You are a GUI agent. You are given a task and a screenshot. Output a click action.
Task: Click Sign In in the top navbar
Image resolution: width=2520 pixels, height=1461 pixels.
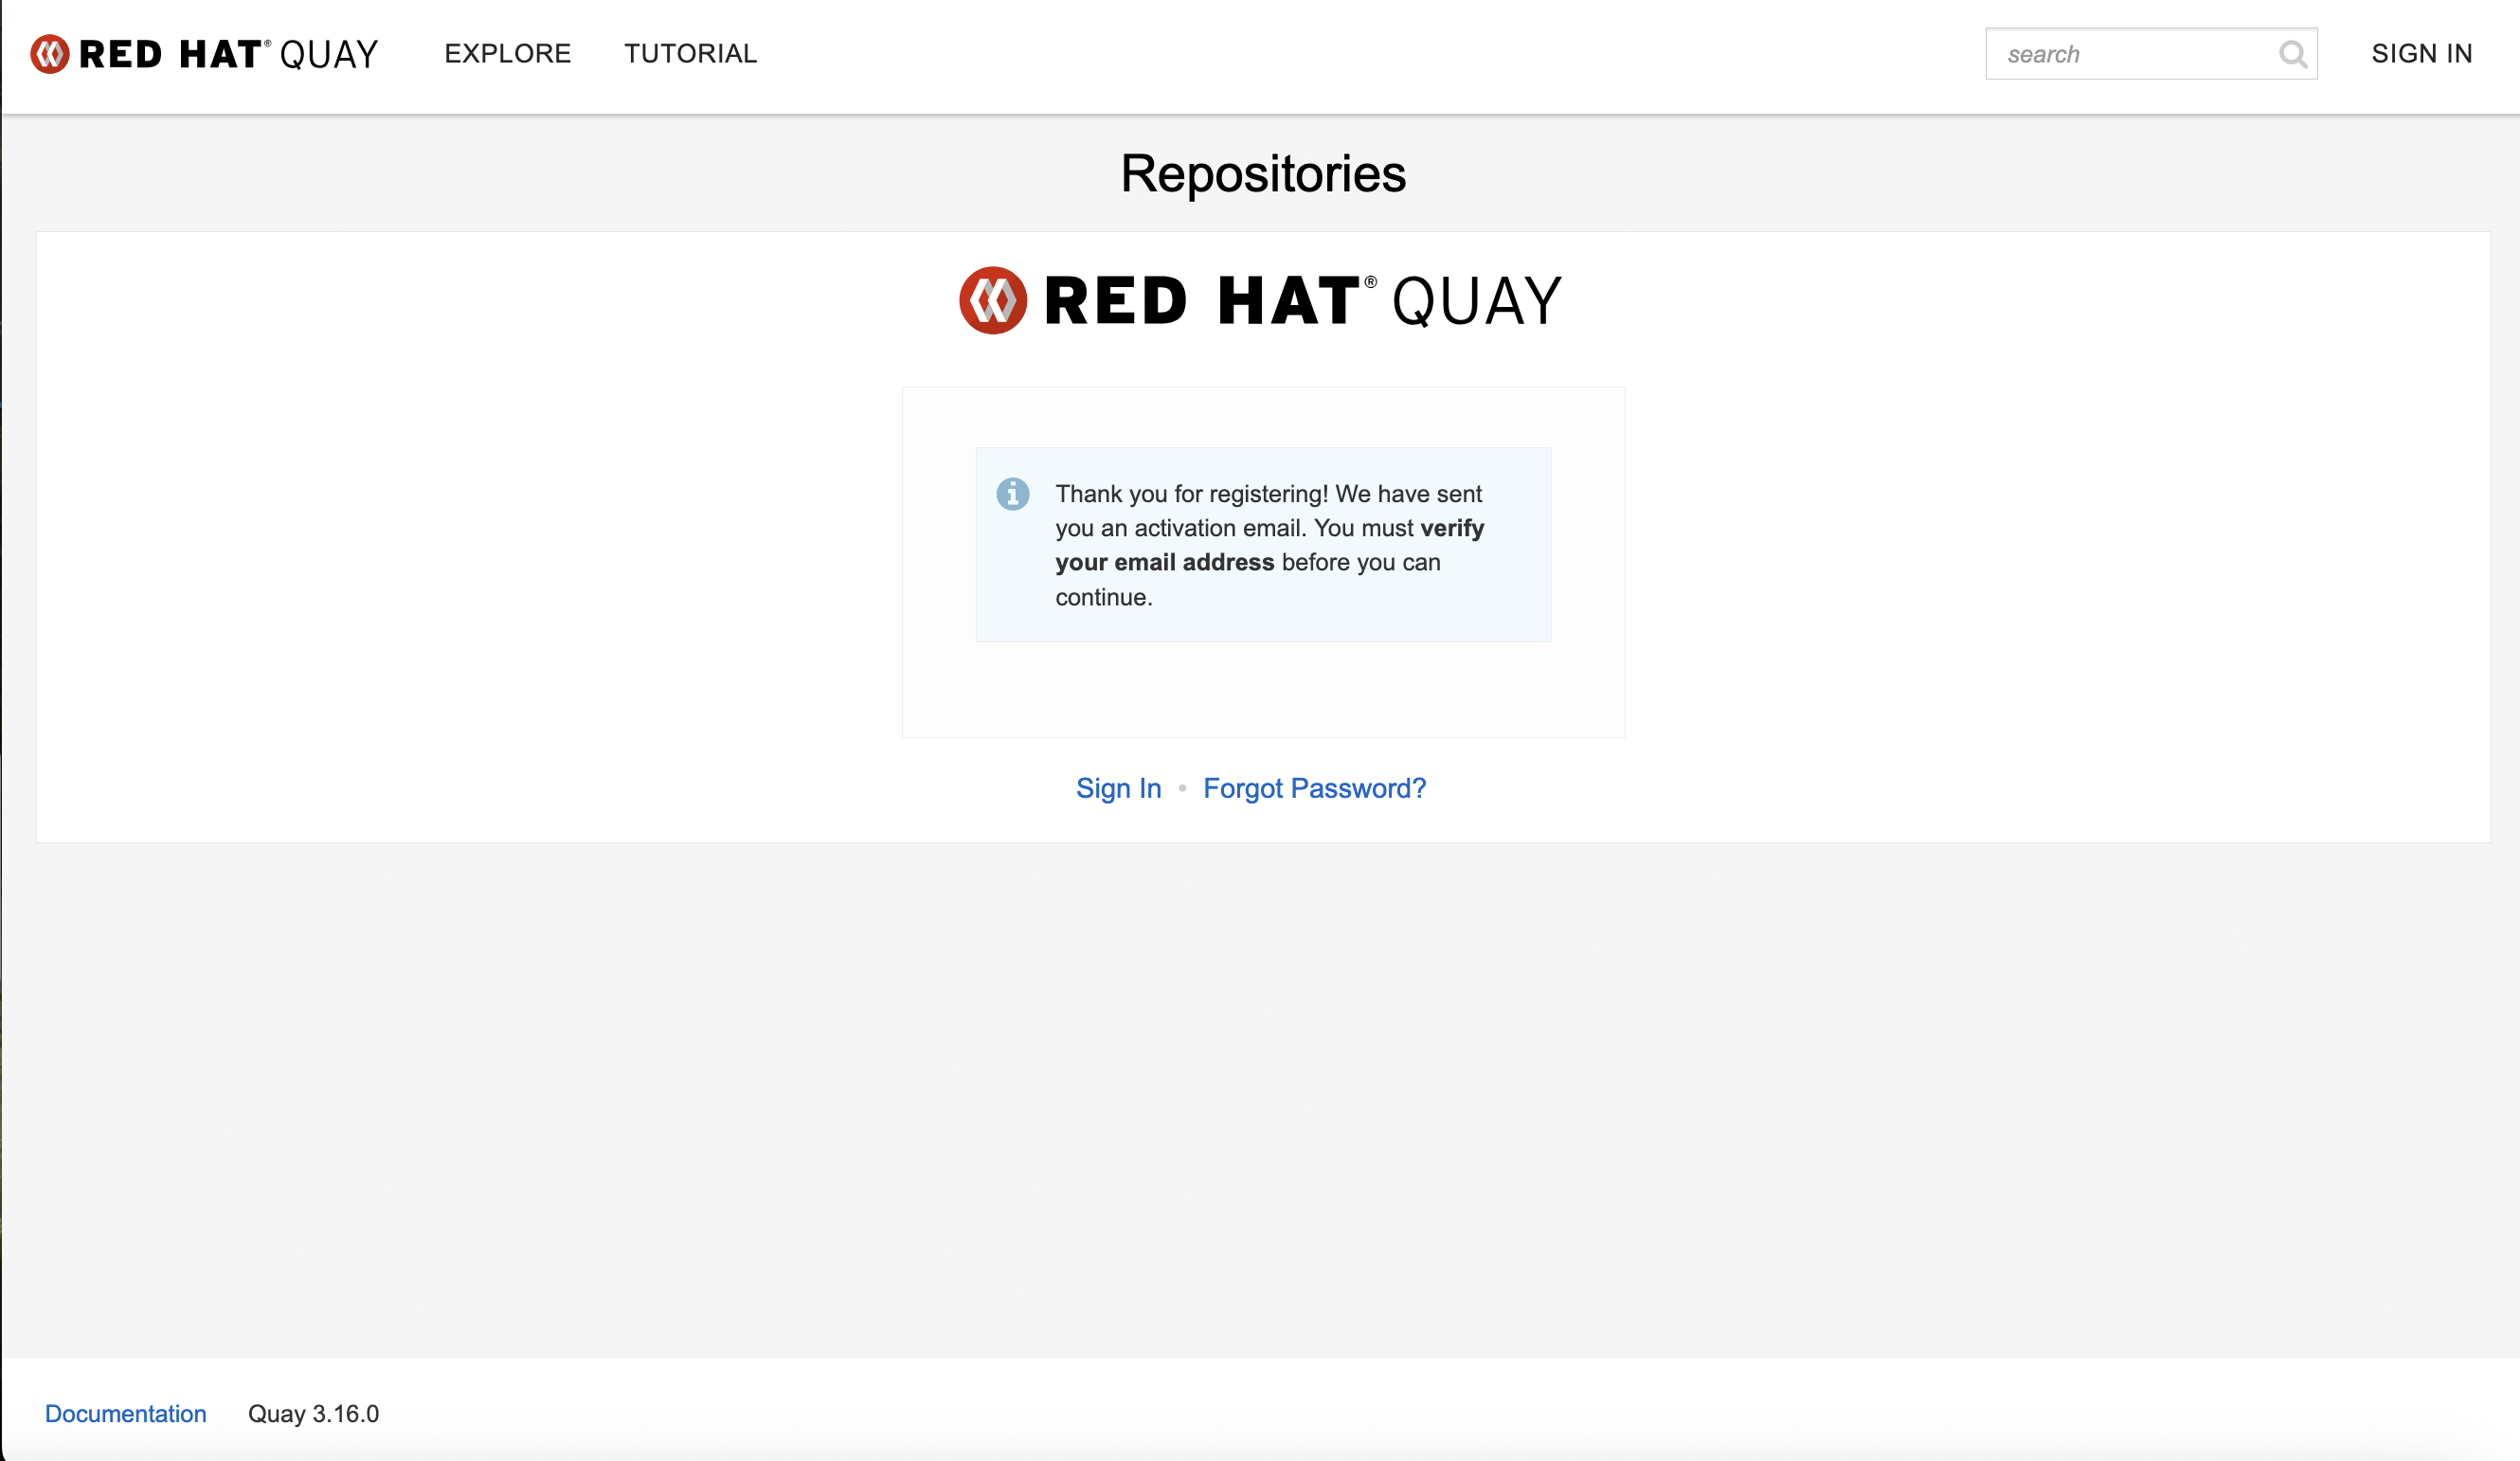pyautogui.click(x=2421, y=54)
